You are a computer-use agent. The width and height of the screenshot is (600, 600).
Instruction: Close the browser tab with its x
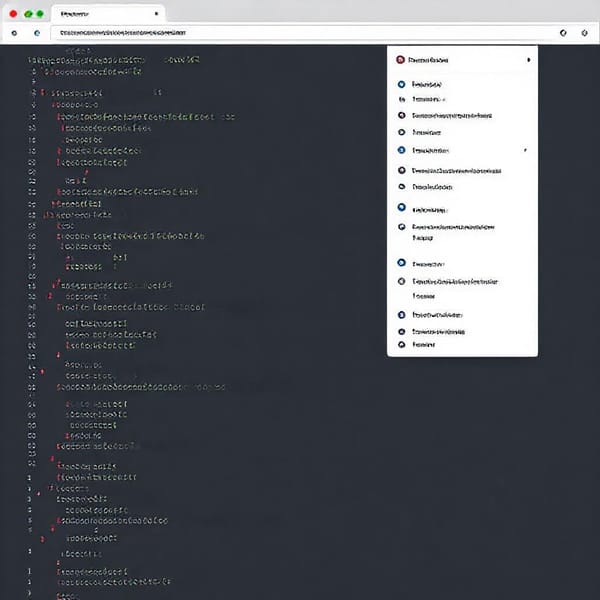156,14
